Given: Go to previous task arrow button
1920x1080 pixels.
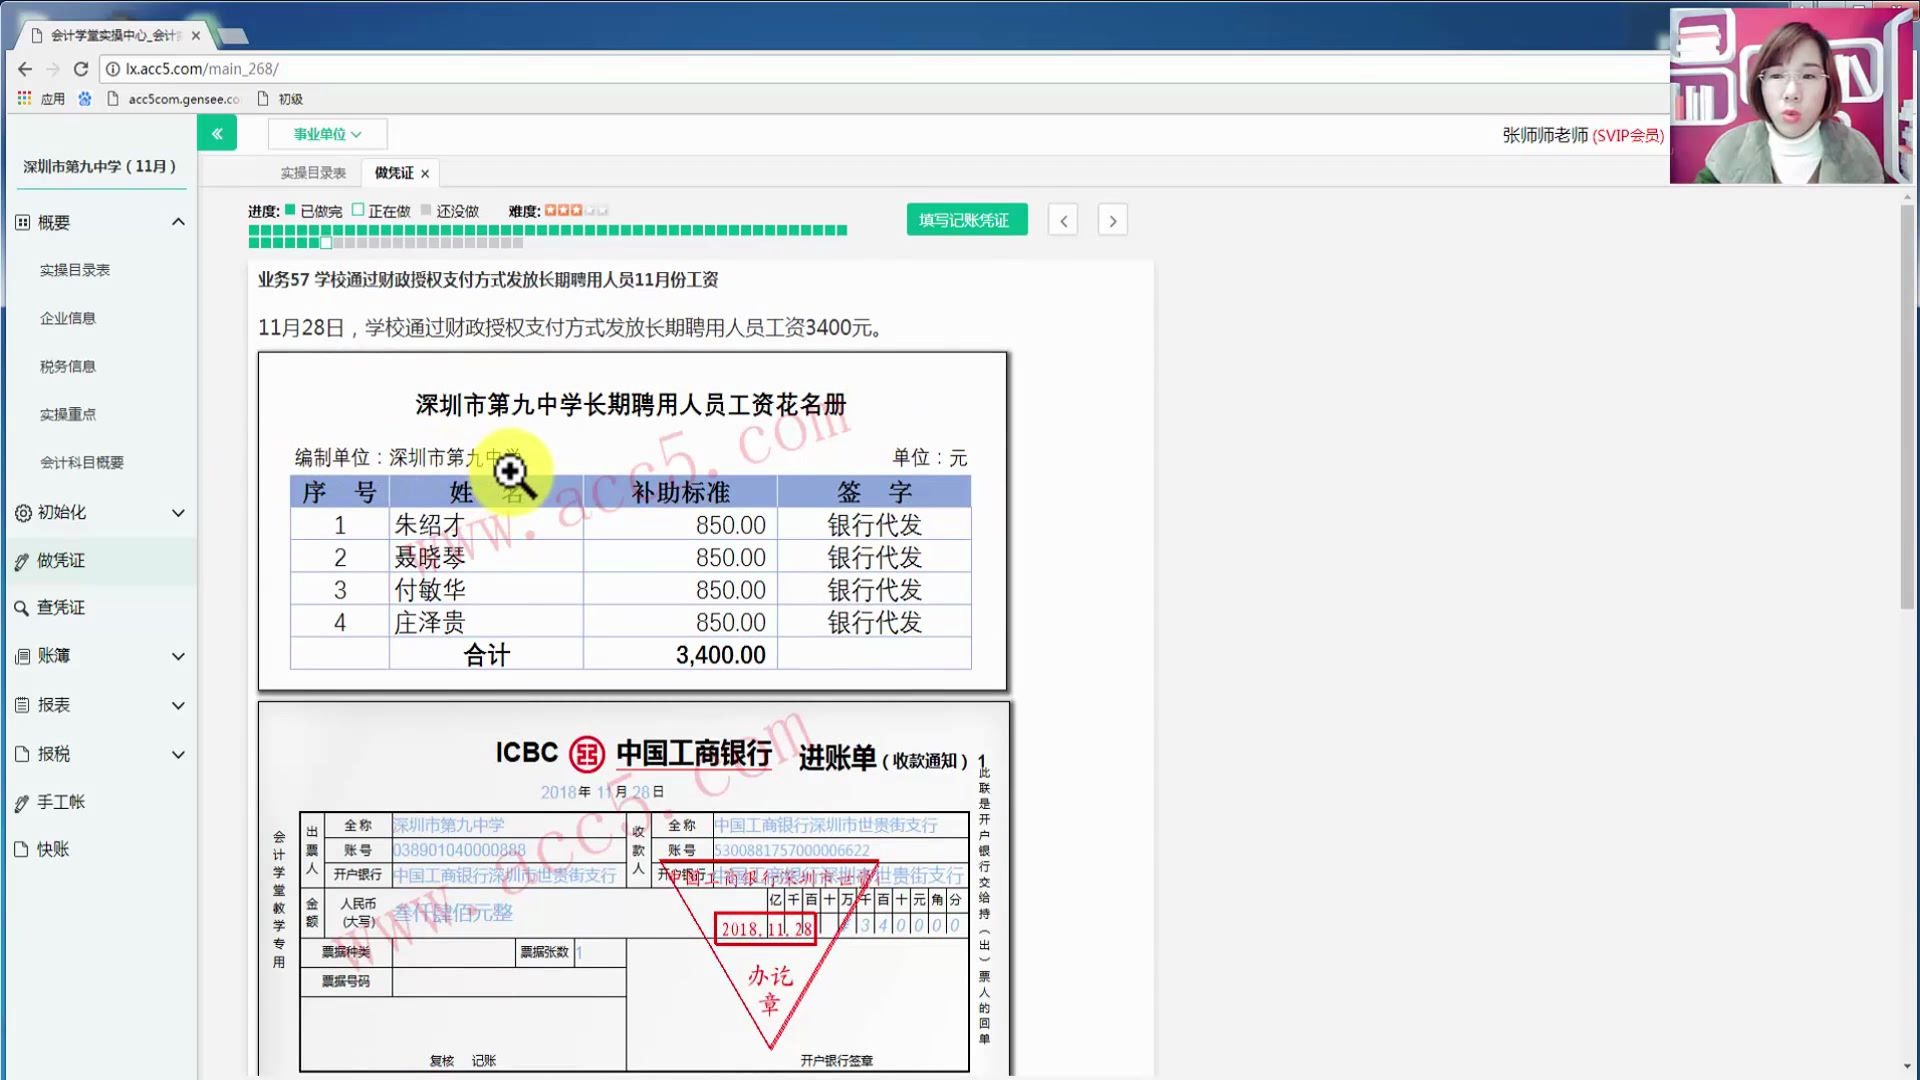Looking at the screenshot, I should pyautogui.click(x=1063, y=220).
